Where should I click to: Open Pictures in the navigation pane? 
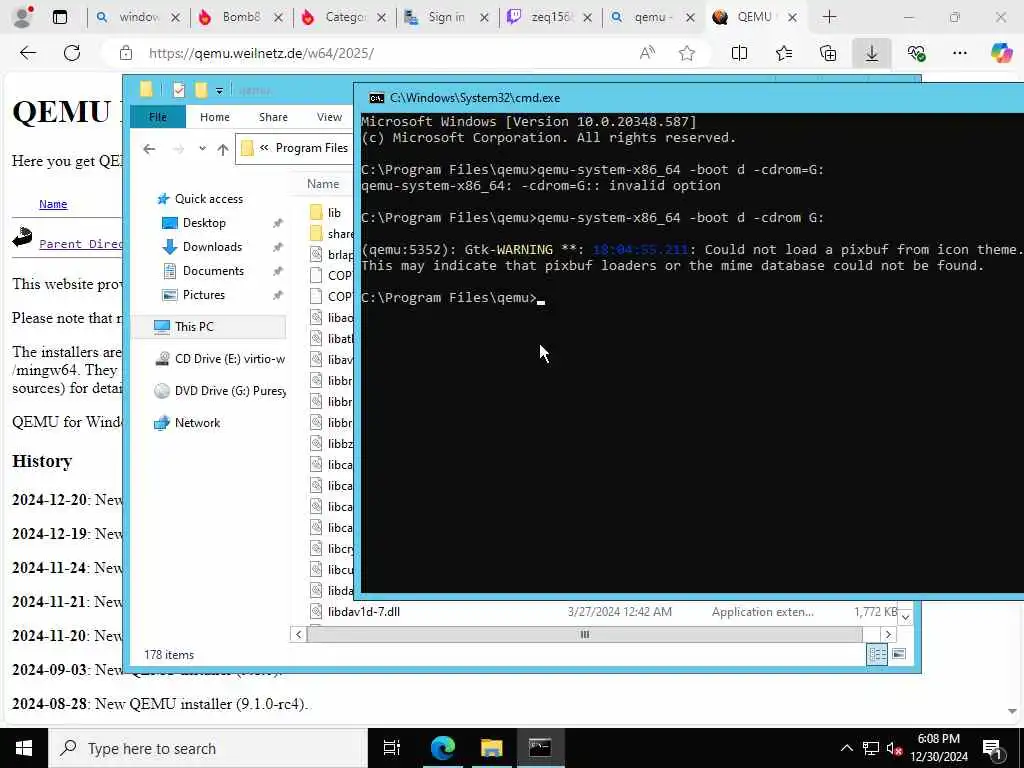point(203,295)
